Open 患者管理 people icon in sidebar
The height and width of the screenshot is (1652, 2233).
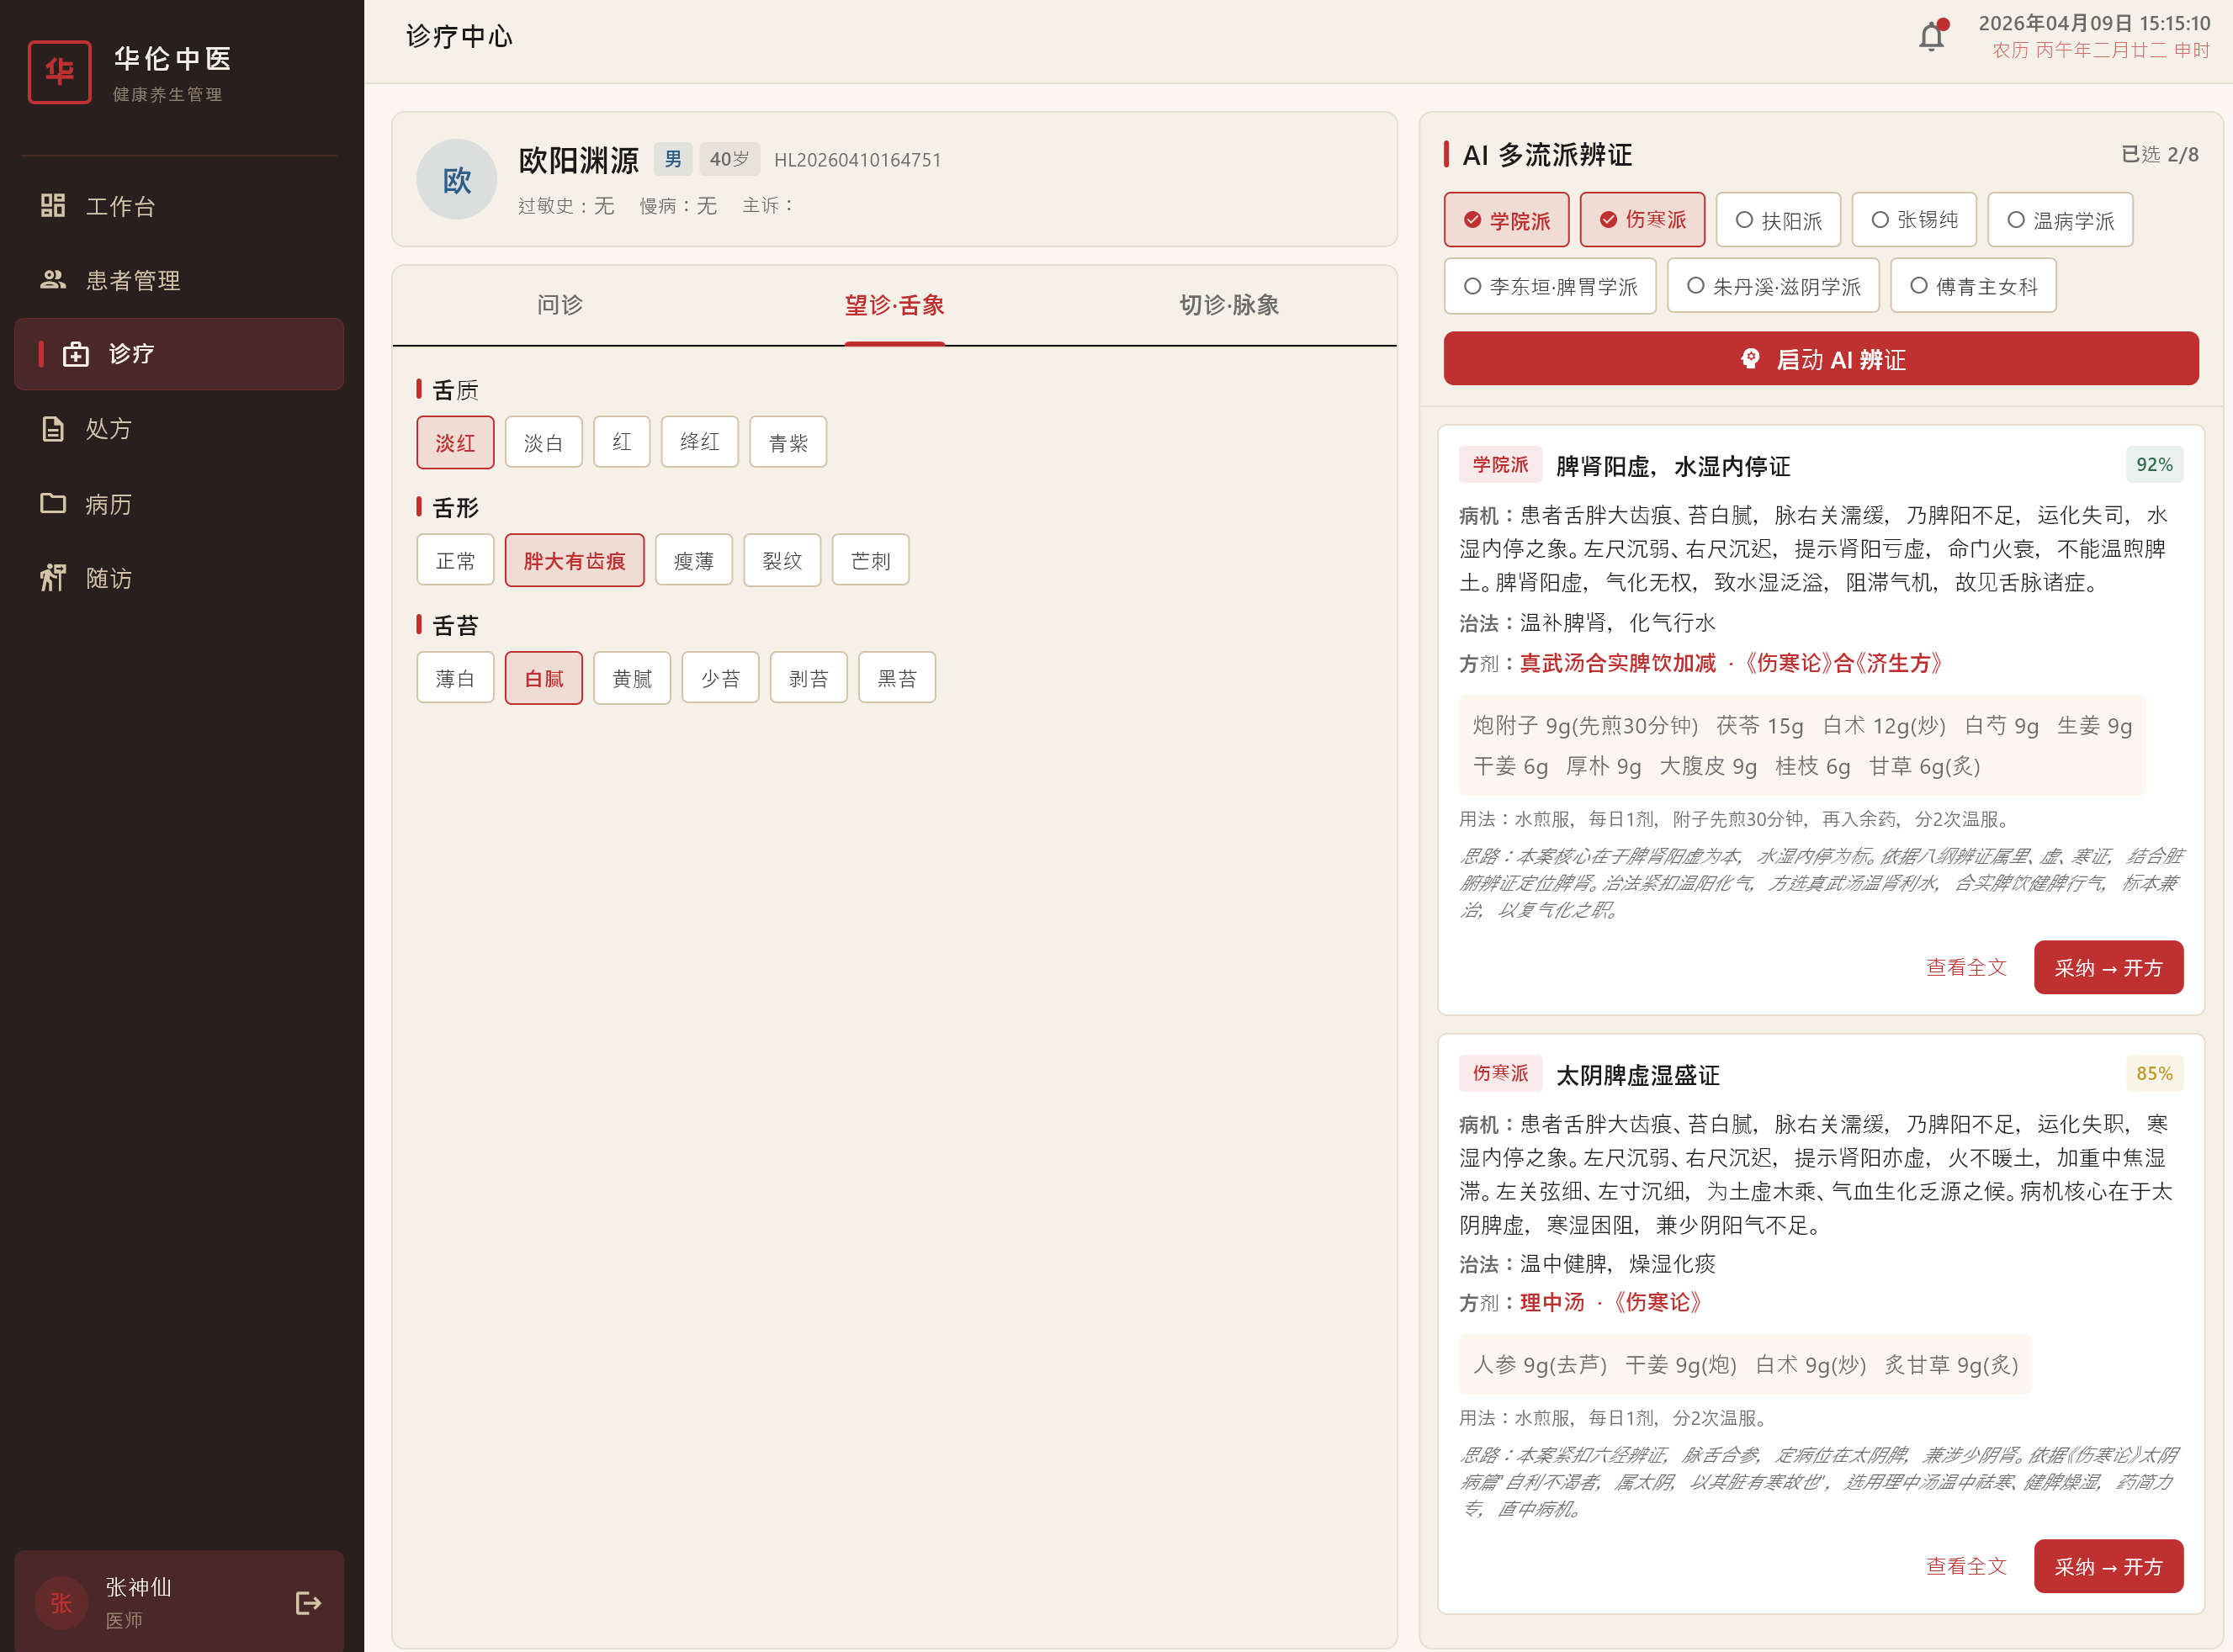[52, 280]
